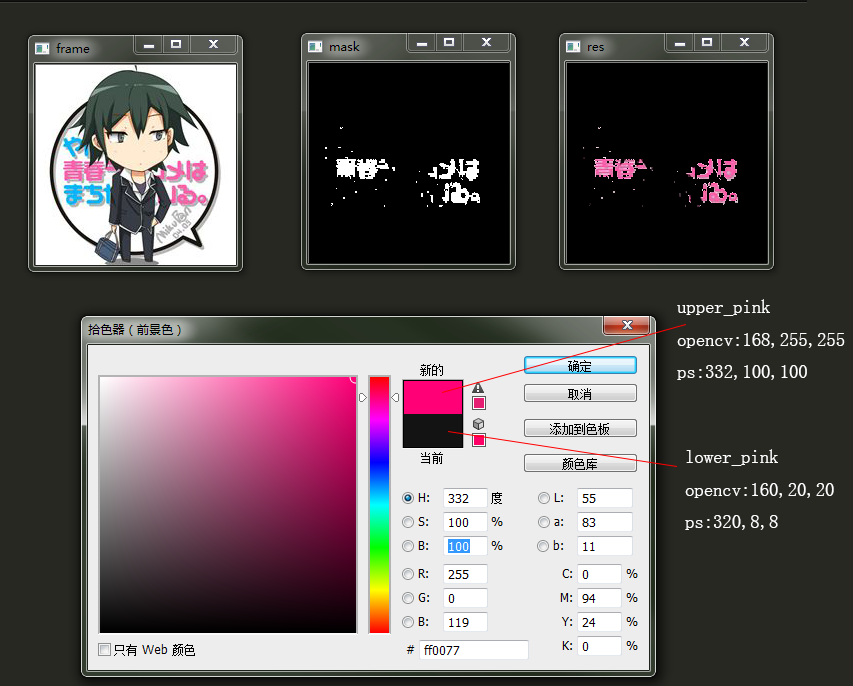Click the hex field showing ff0077
Viewport: 853px width, 686px height.
pyautogui.click(x=474, y=650)
